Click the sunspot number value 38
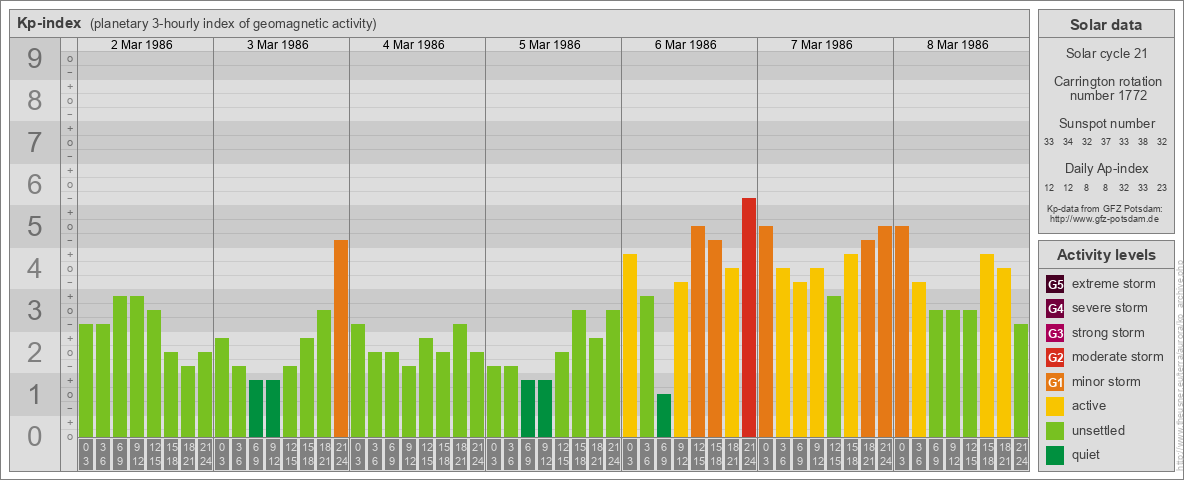Image resolution: width=1184 pixels, height=480 pixels. [x=1143, y=142]
